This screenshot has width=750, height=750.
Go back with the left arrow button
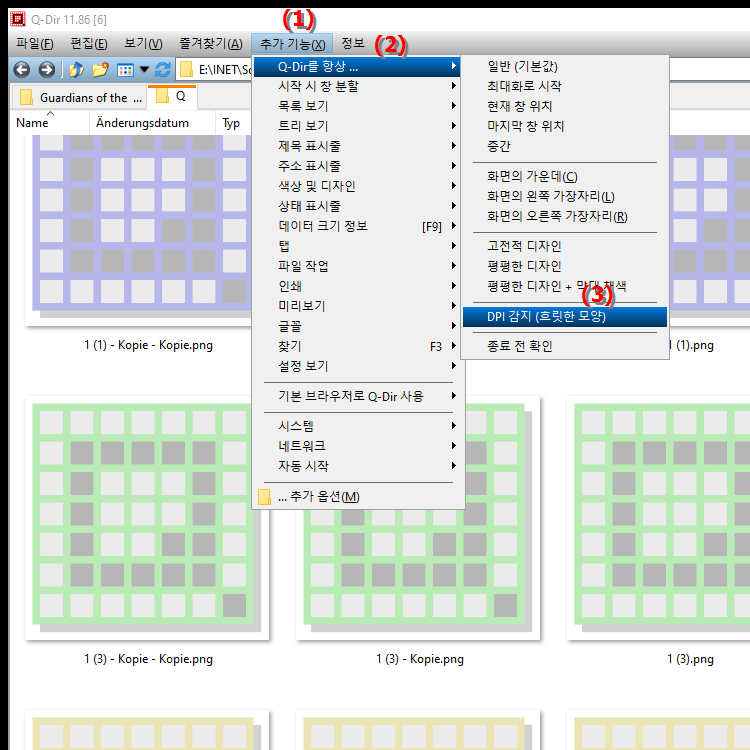22,70
